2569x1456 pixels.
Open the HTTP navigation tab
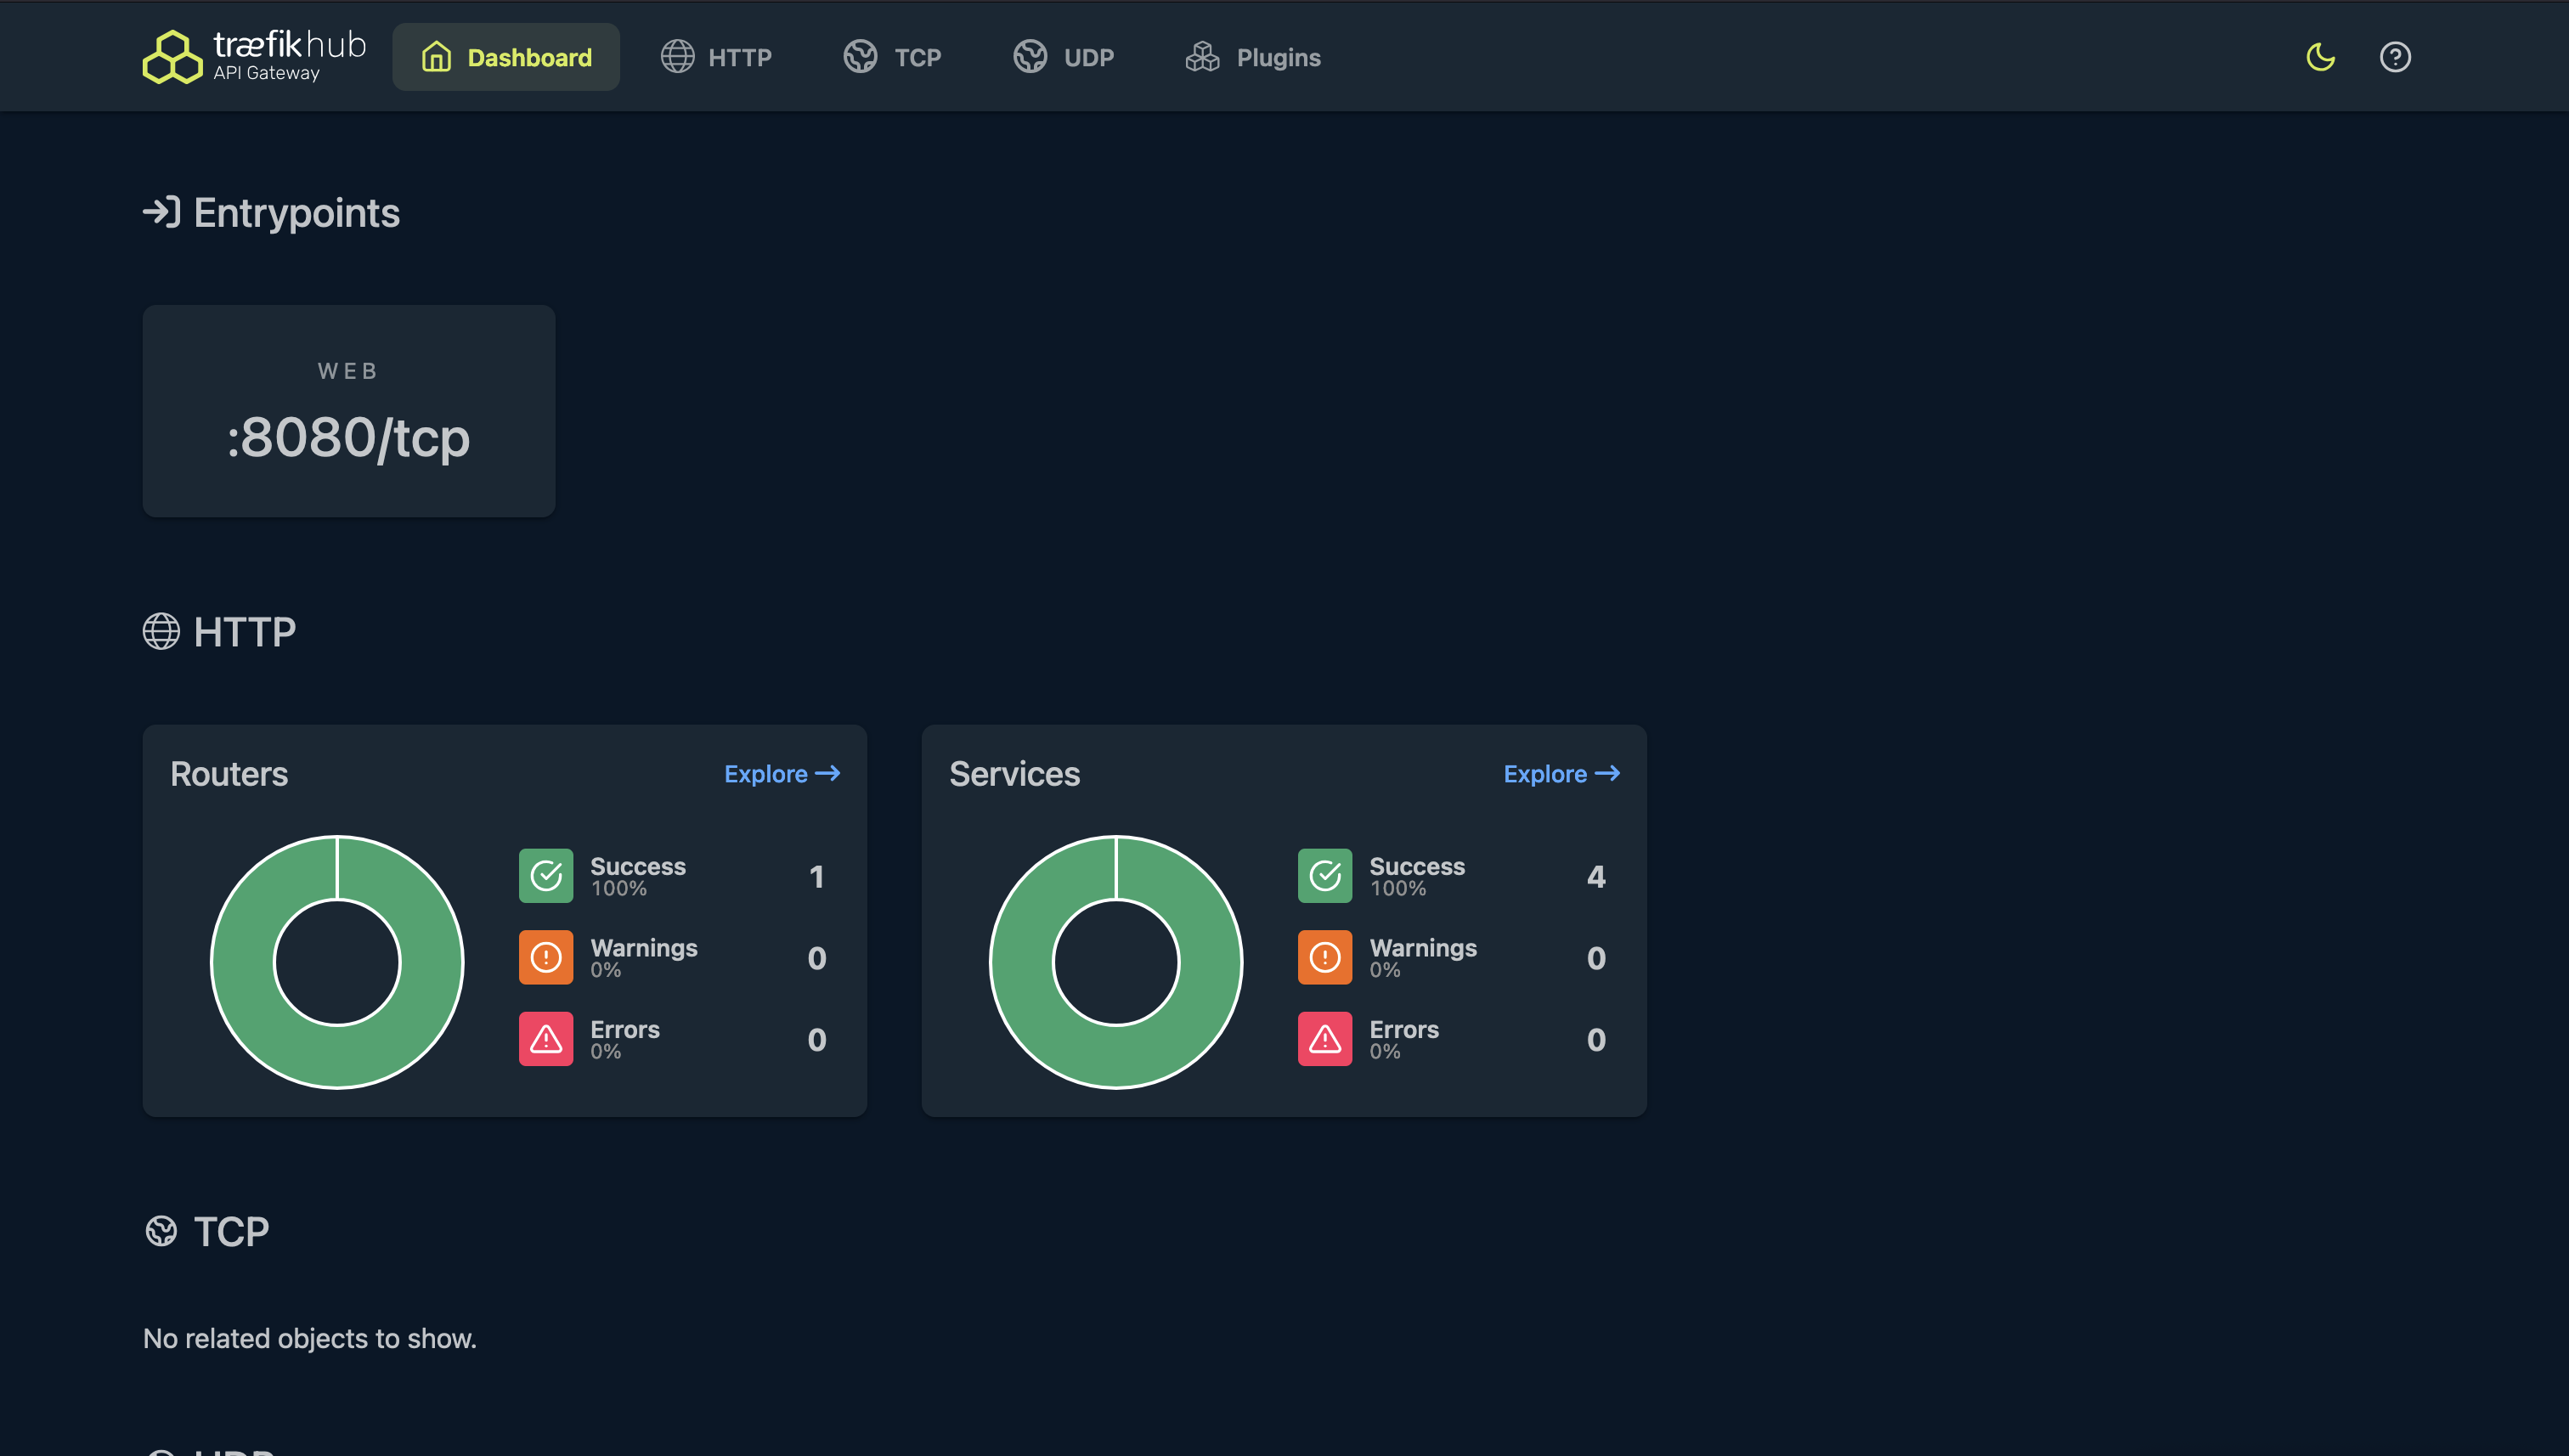(x=717, y=56)
